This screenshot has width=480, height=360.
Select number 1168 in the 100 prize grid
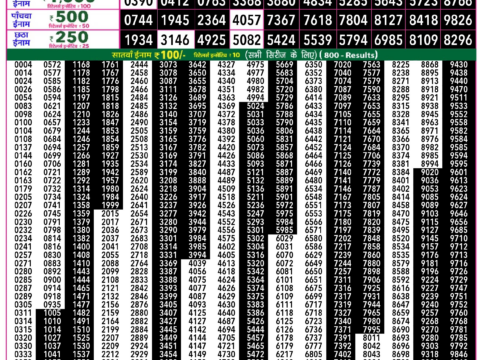coord(81,64)
